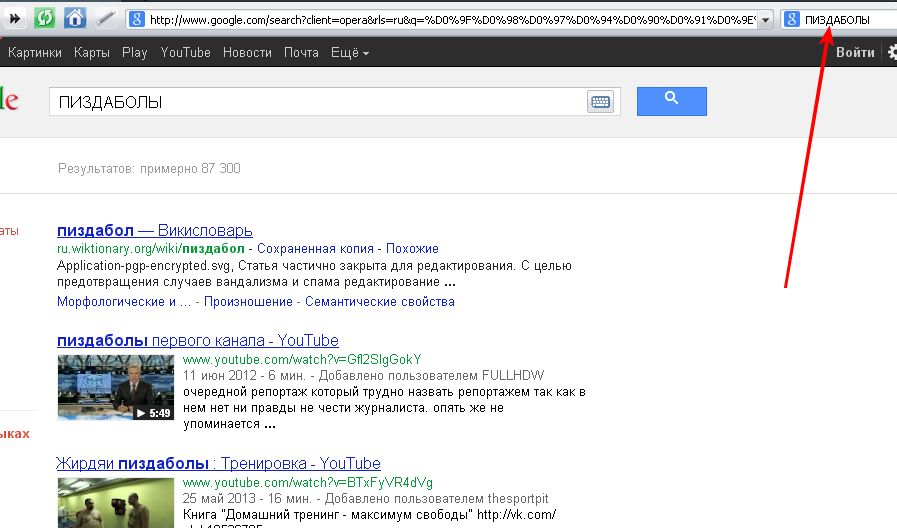
Task: Click the wand (pencil) toolbar icon
Action: pos(105,18)
